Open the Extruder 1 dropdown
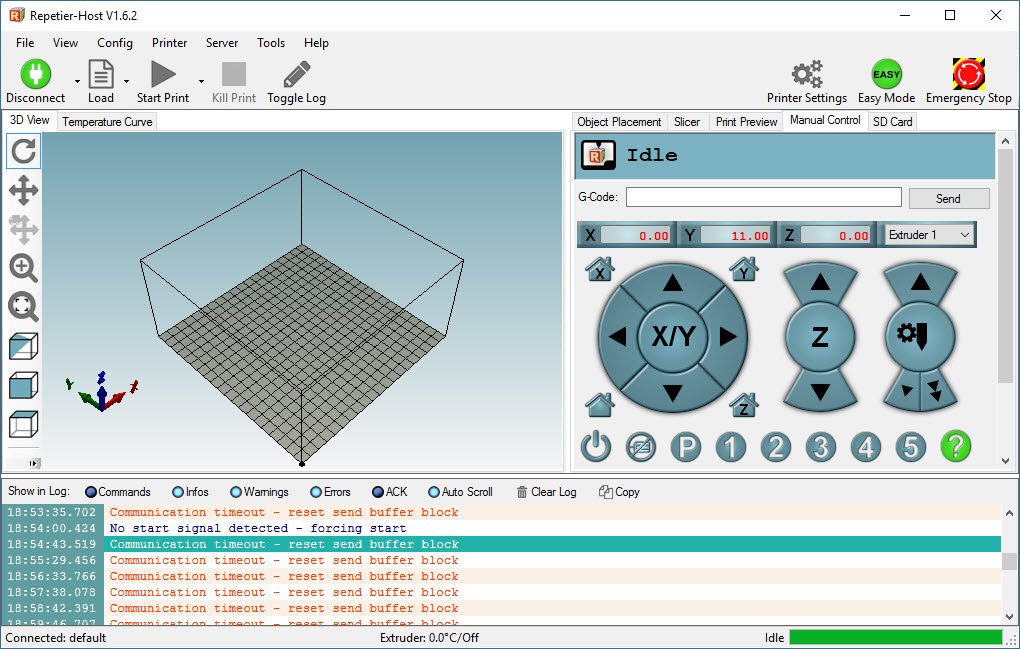Screen dimensions: 1020x649 [929, 235]
